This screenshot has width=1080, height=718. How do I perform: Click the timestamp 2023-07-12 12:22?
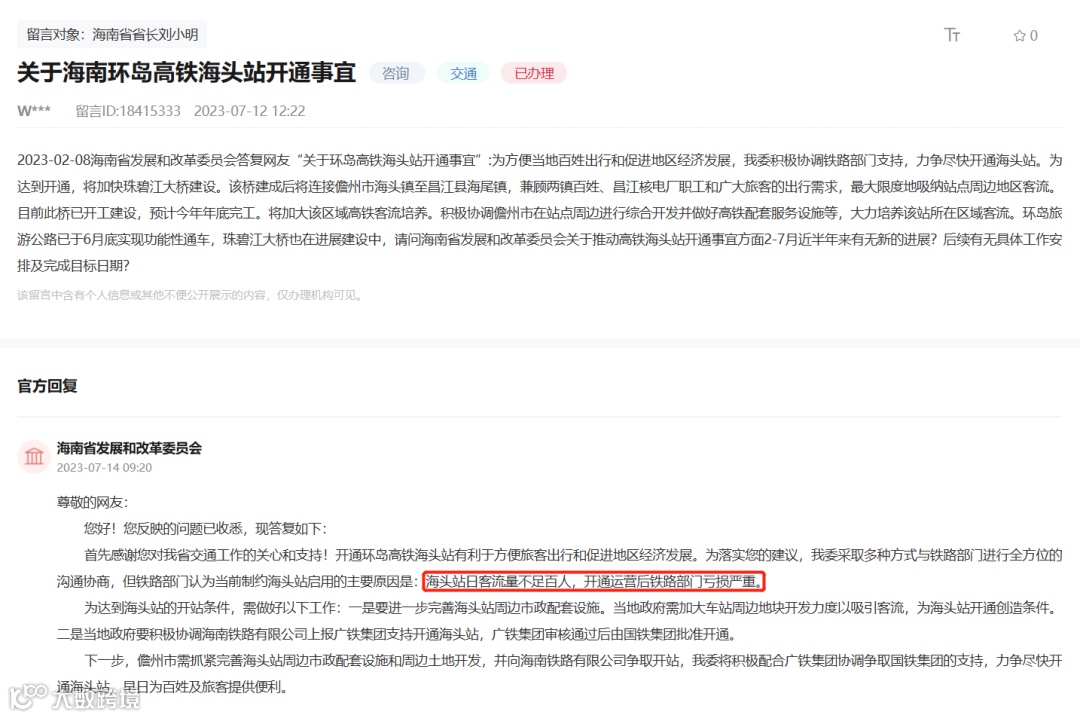(x=249, y=111)
